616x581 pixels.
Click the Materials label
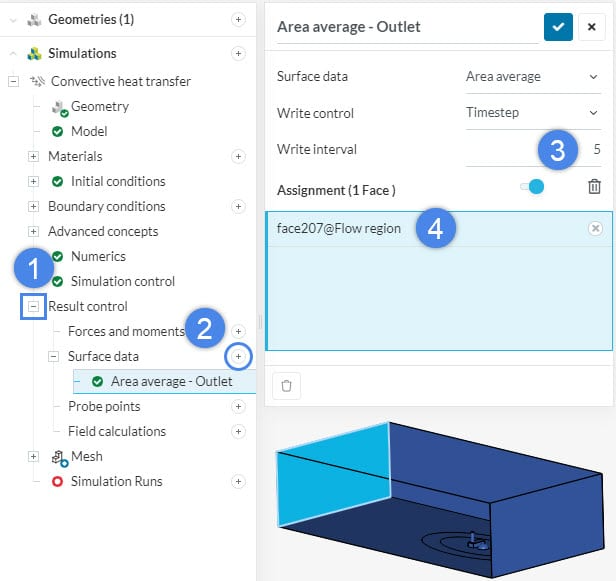click(75, 156)
